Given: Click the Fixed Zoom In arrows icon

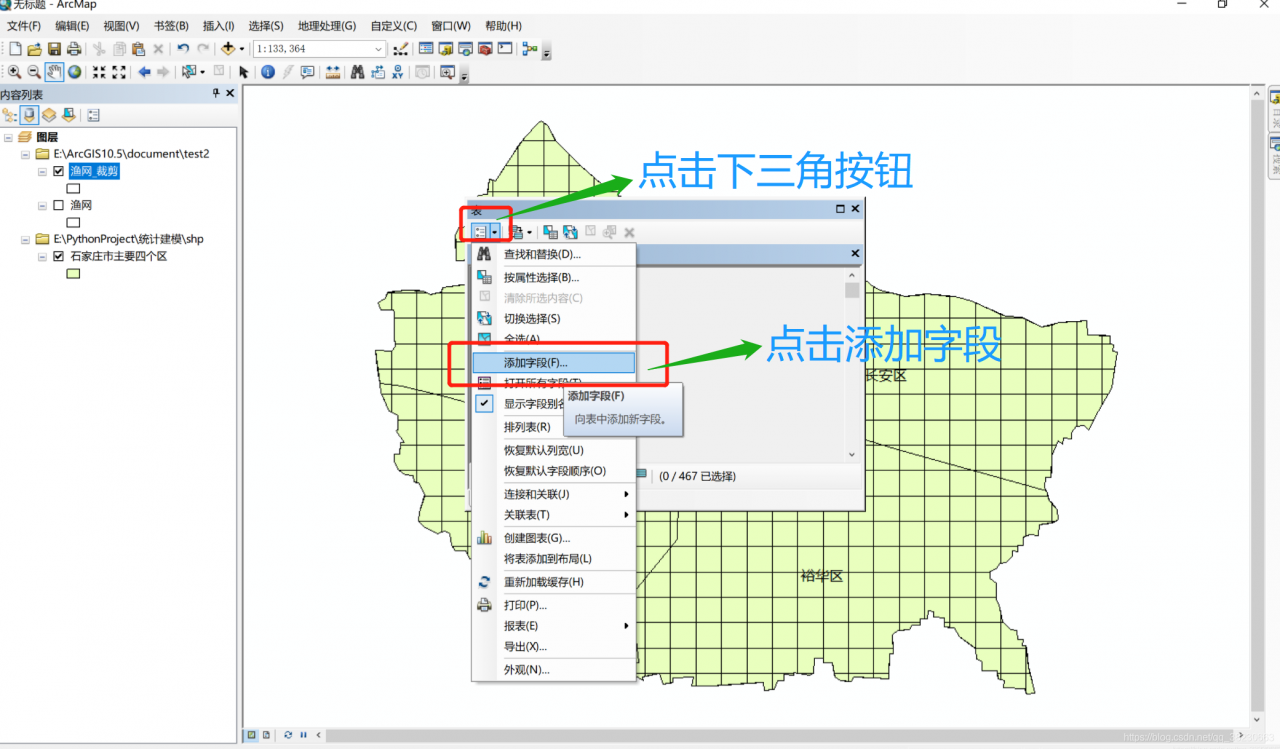Looking at the screenshot, I should coord(99,72).
